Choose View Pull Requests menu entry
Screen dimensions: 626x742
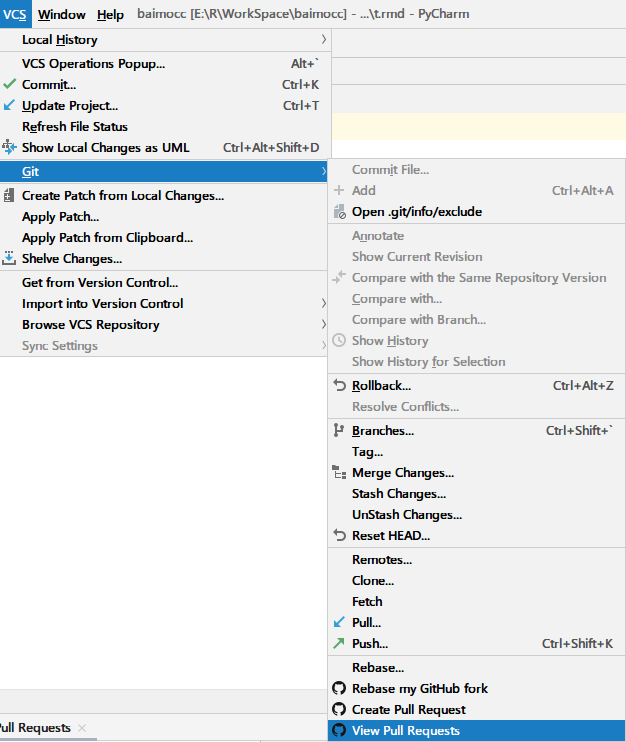(476, 730)
